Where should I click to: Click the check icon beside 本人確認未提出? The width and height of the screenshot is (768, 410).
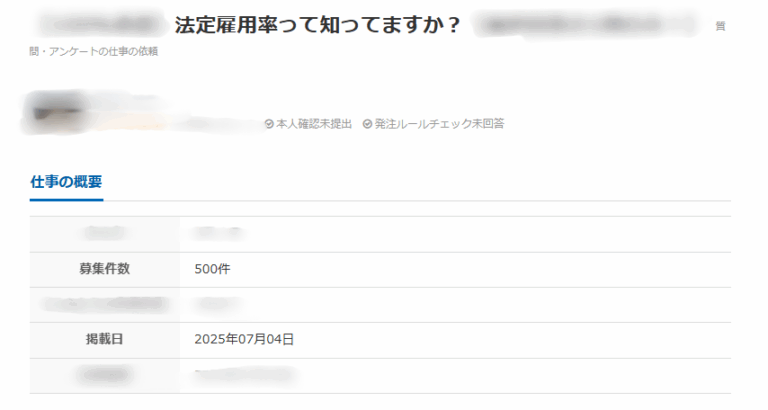[269, 124]
